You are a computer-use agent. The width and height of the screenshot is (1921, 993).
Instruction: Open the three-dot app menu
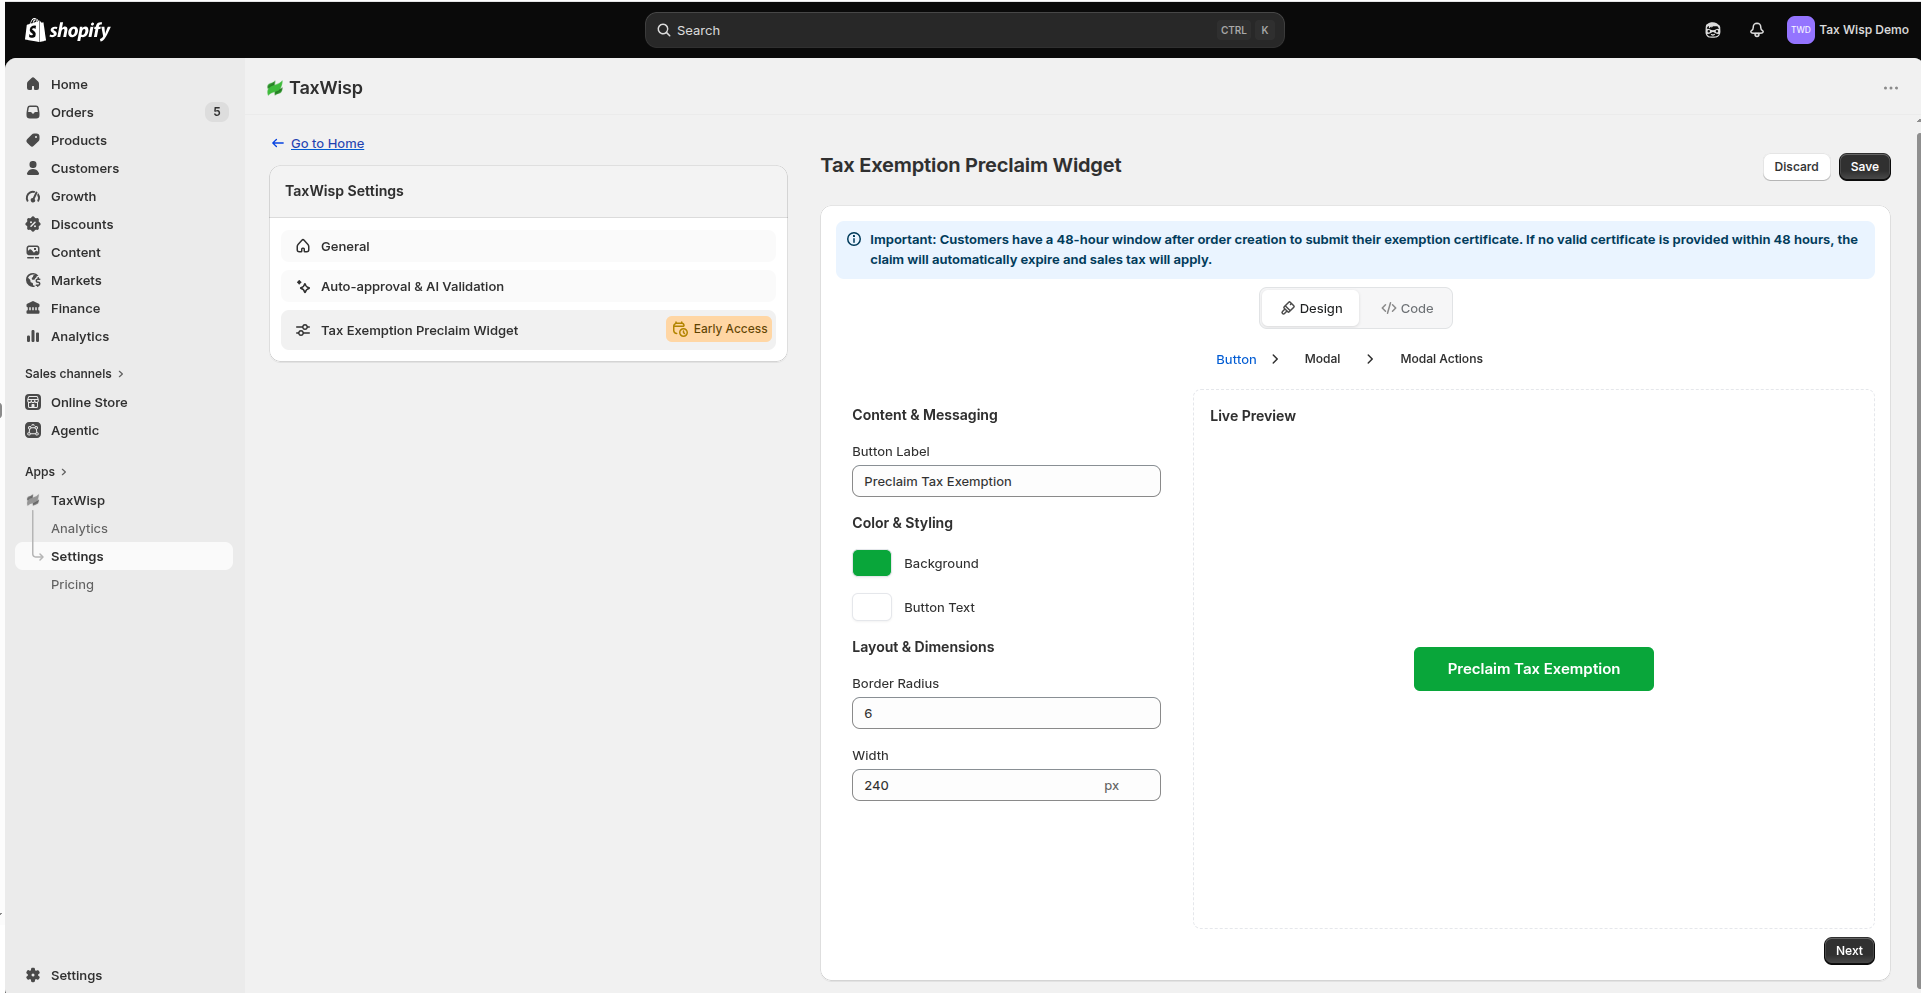[1890, 88]
